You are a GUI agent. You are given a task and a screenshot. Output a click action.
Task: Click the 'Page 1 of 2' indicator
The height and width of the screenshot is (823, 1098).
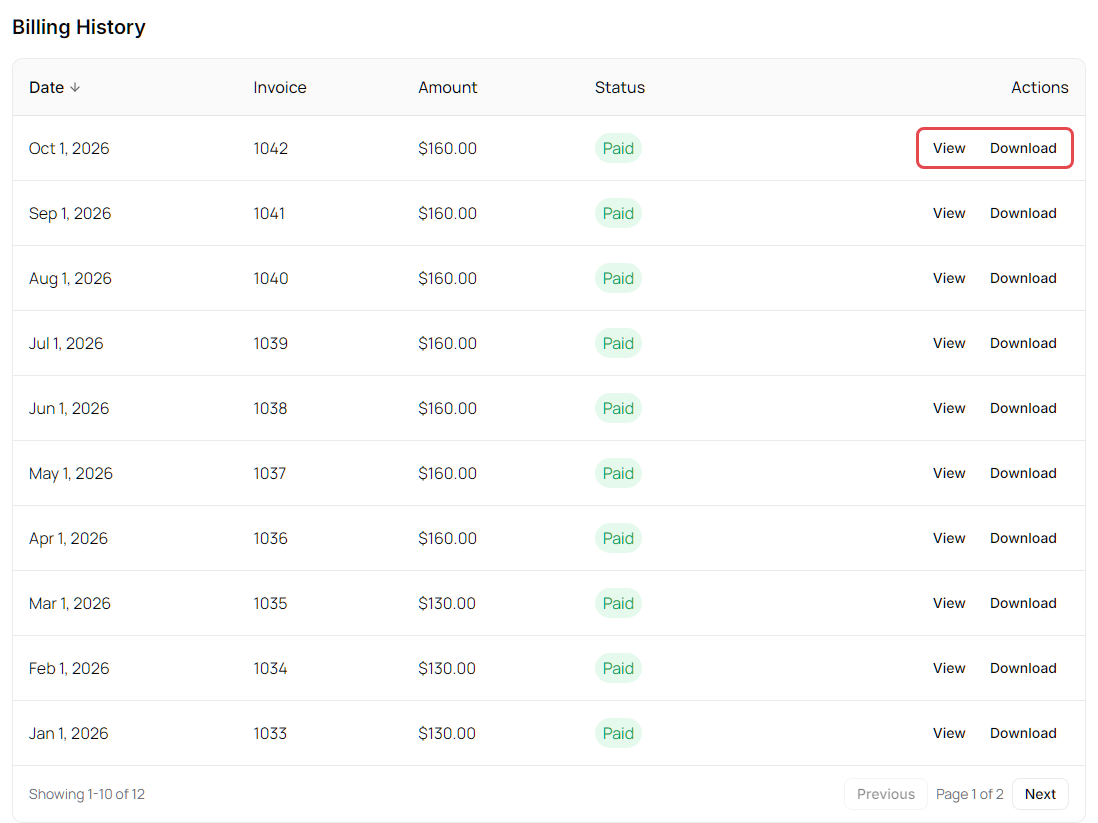coord(969,794)
